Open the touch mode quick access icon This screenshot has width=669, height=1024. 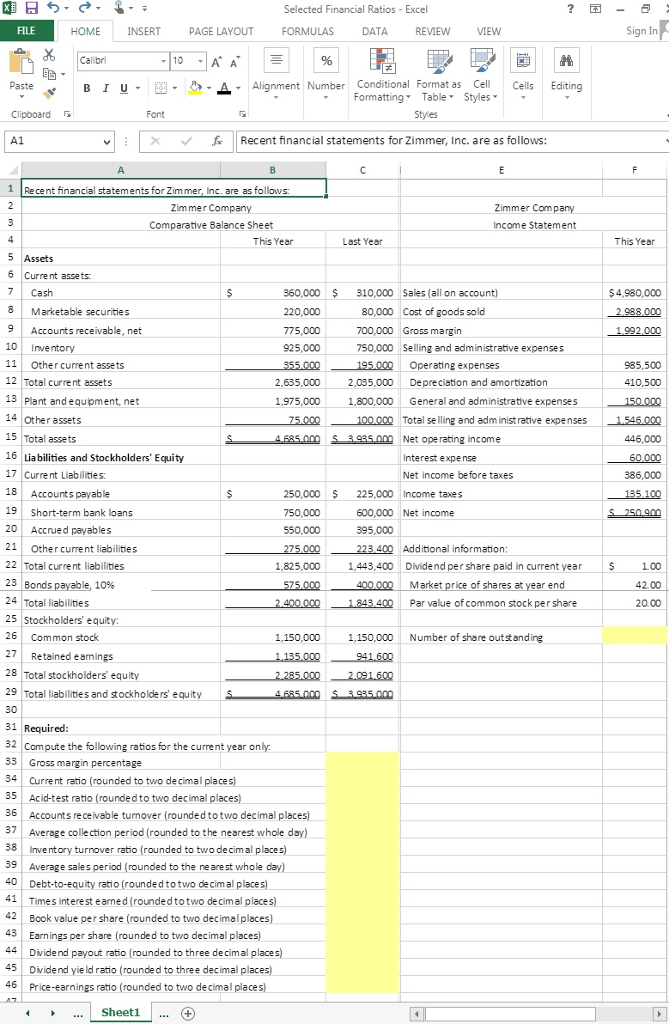[x=119, y=8]
